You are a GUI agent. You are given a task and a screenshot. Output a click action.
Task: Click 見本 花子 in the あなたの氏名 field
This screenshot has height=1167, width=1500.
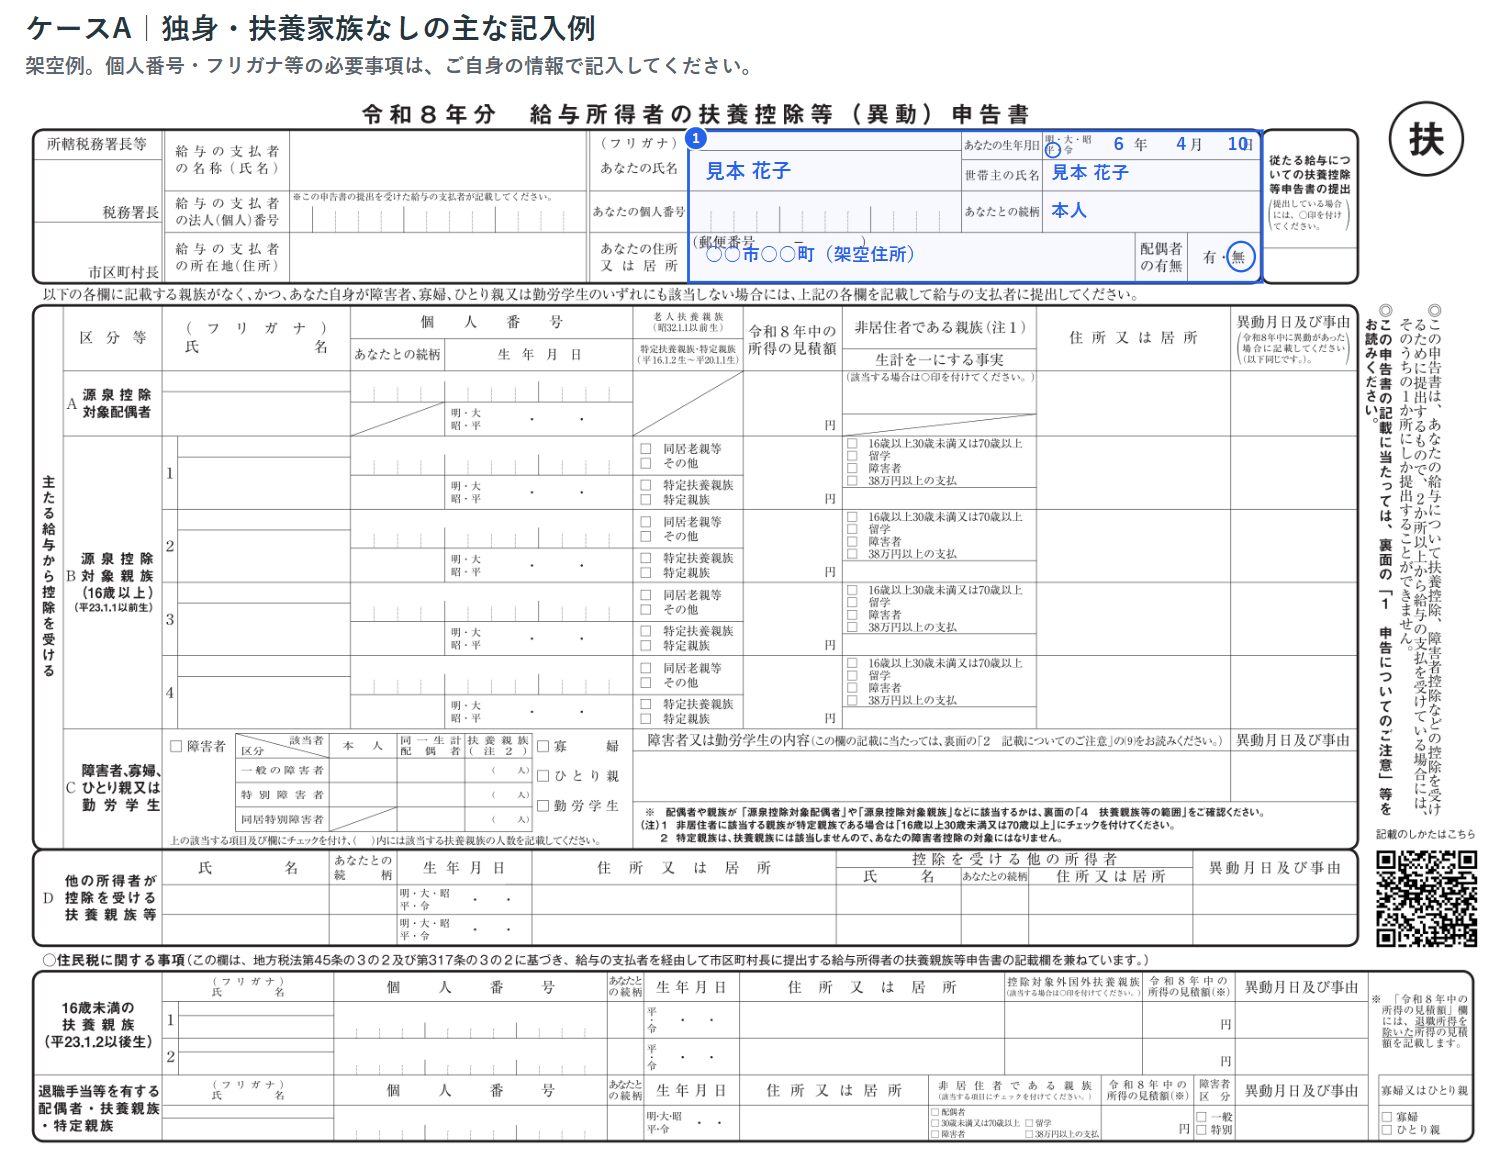pos(748,171)
